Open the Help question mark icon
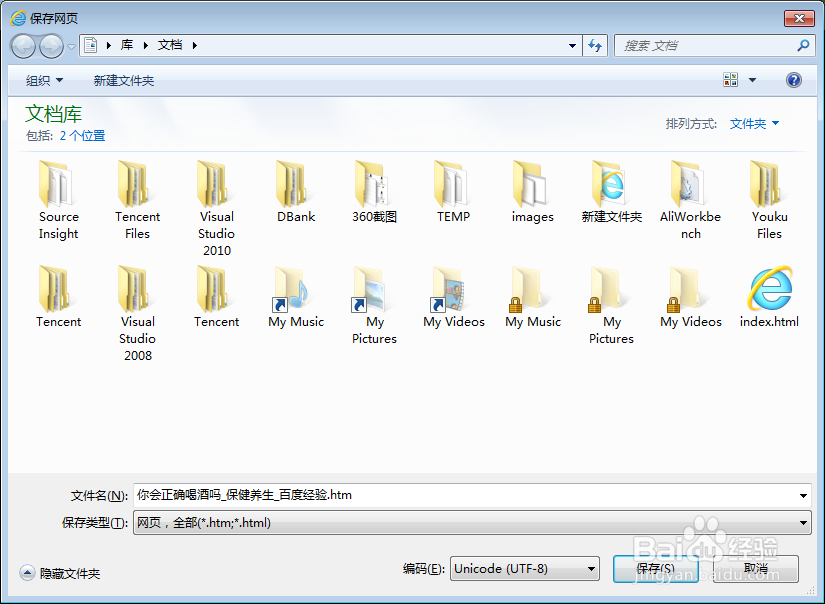825x604 pixels. coord(793,80)
